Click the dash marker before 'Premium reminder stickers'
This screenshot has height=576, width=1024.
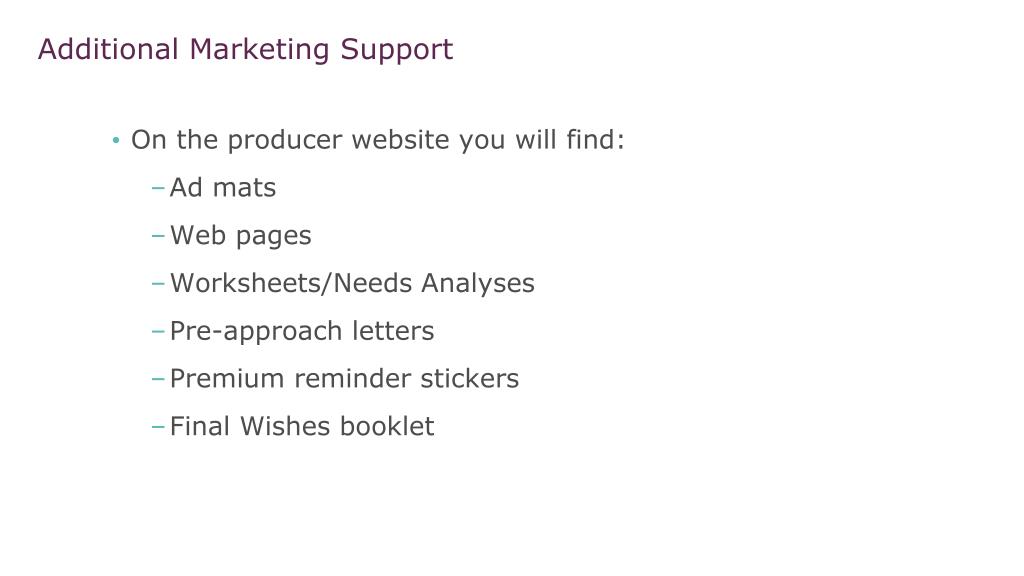click(157, 379)
